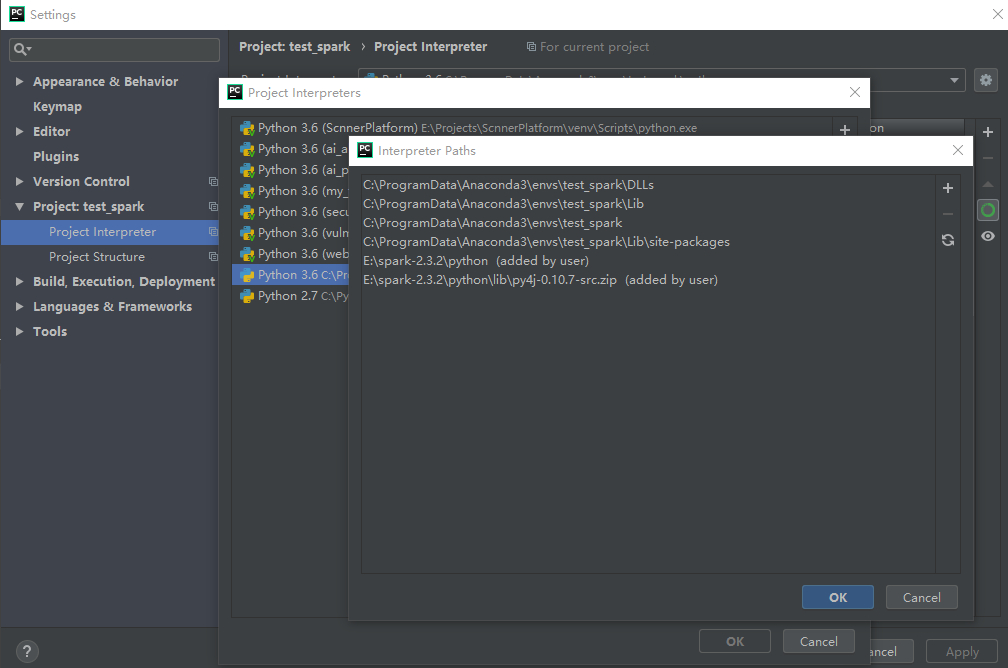This screenshot has height=668, width=1008.
Task: Select Appearance & Behavior label
Action: pos(105,82)
